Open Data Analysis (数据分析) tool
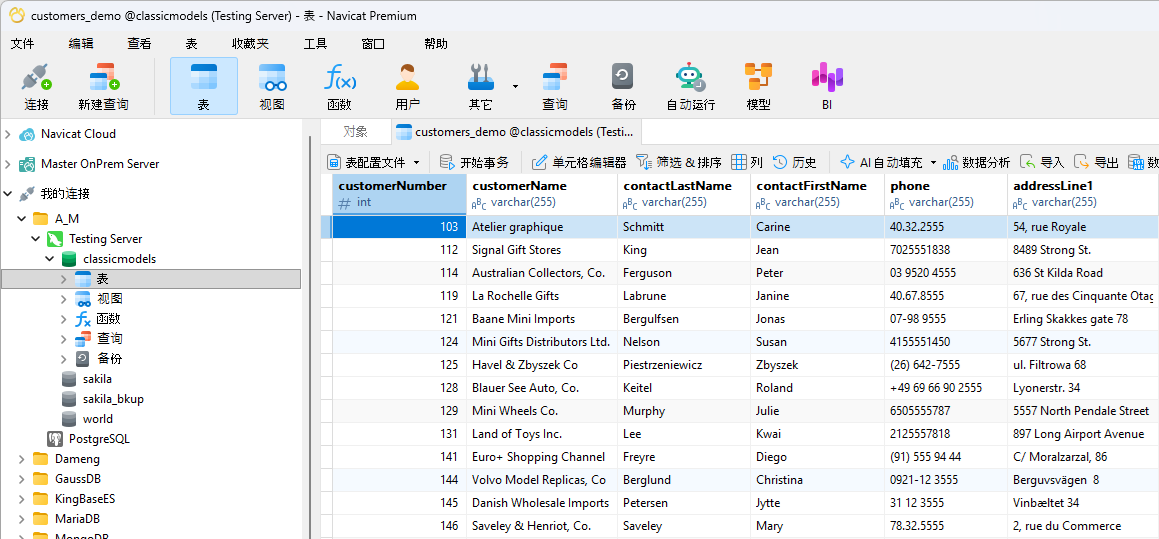The image size is (1159, 539). [x=976, y=162]
